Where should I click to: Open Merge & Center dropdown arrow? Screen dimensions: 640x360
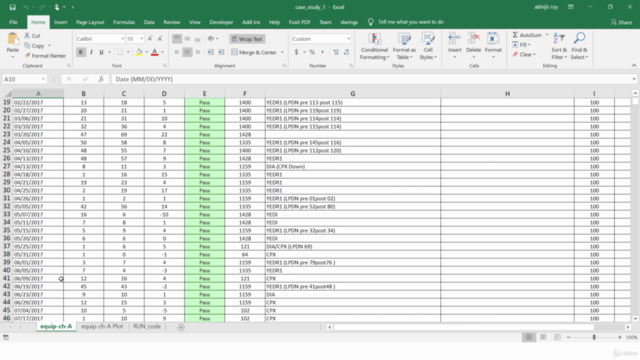(x=282, y=52)
